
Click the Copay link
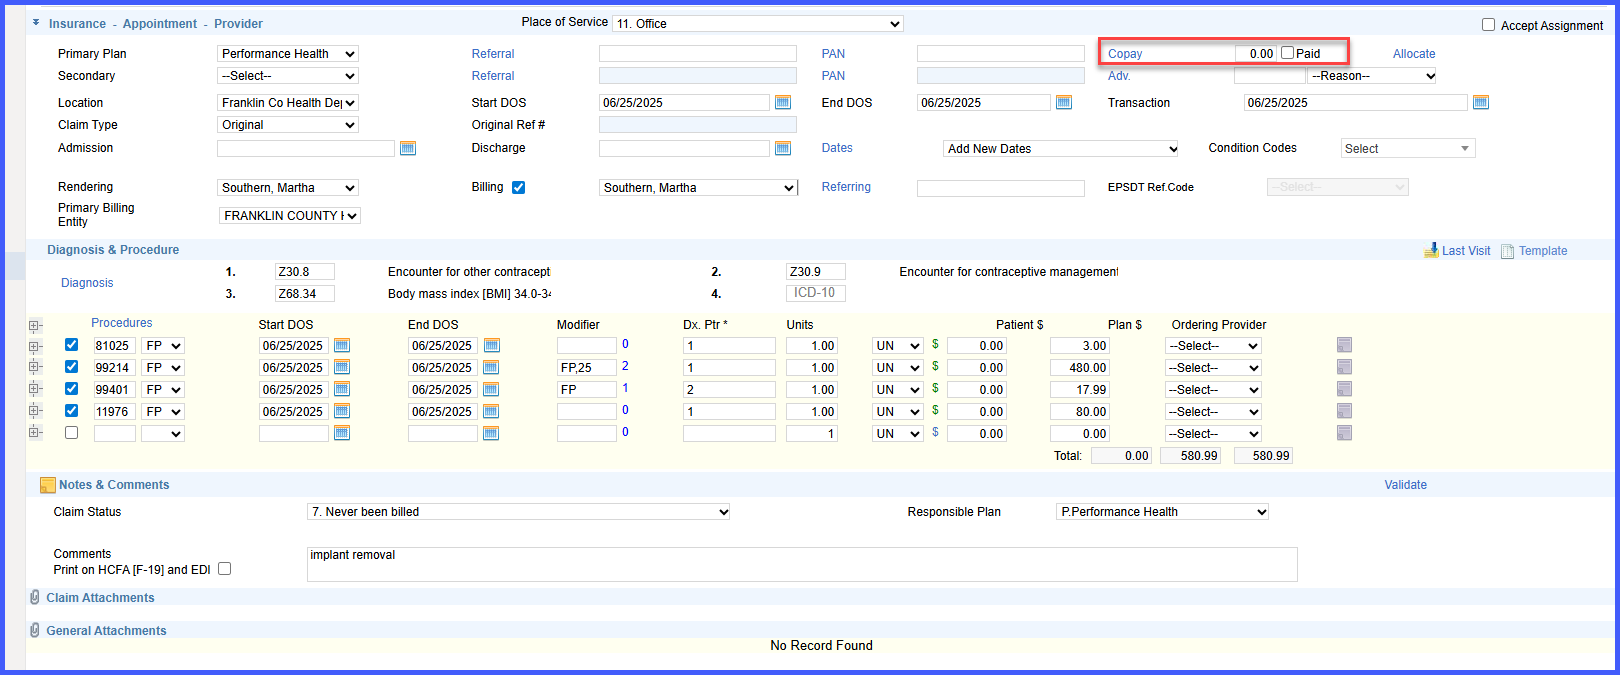pyautogui.click(x=1125, y=54)
